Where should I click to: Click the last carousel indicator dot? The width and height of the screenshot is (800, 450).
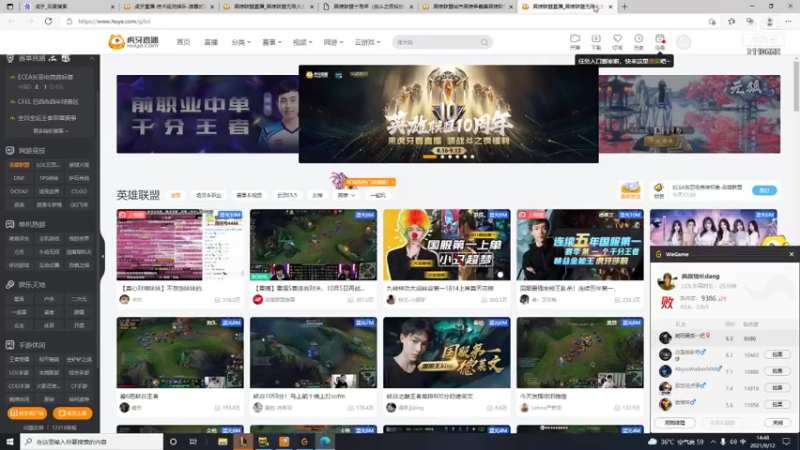[x=472, y=157]
